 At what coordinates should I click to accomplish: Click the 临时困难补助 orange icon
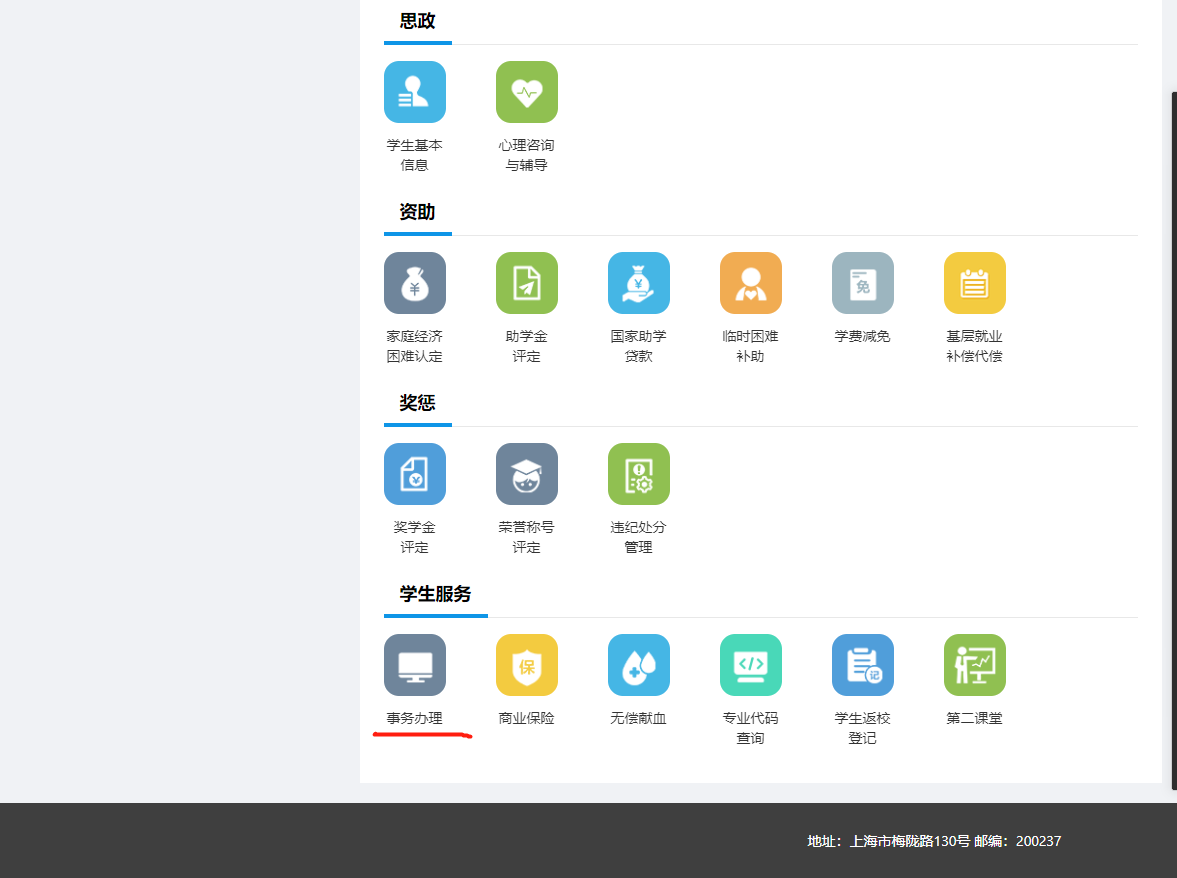click(751, 283)
